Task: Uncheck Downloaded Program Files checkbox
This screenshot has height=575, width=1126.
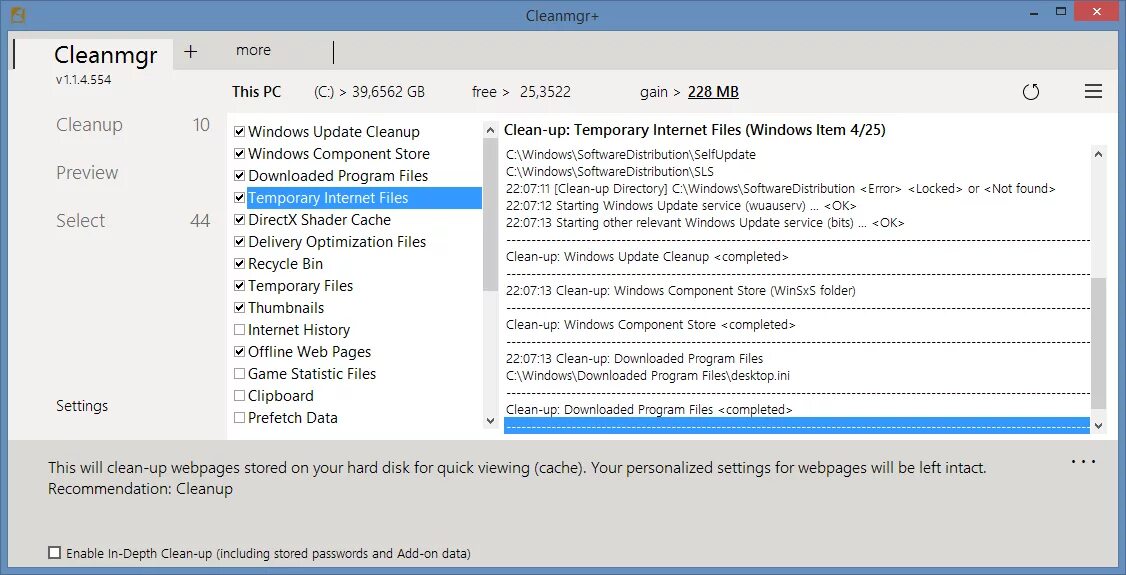Action: point(240,176)
